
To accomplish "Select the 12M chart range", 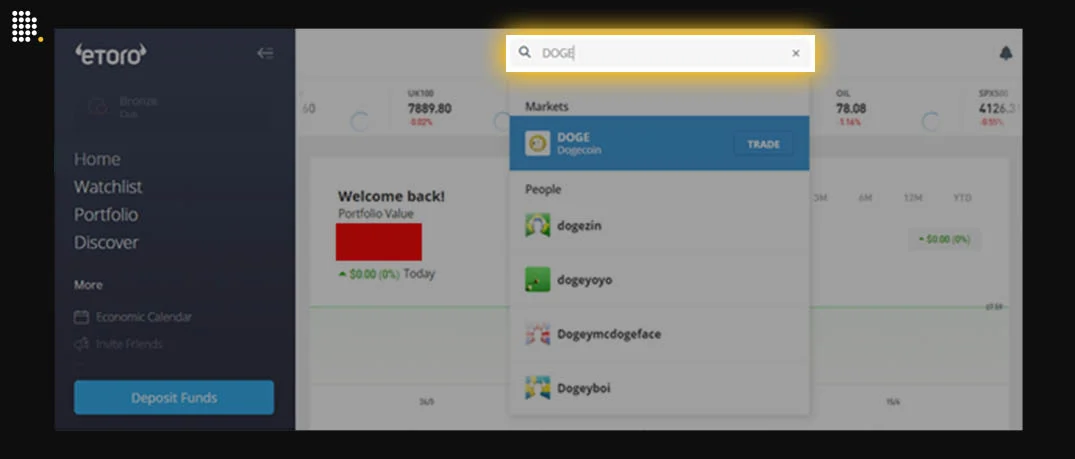I will pos(913,198).
